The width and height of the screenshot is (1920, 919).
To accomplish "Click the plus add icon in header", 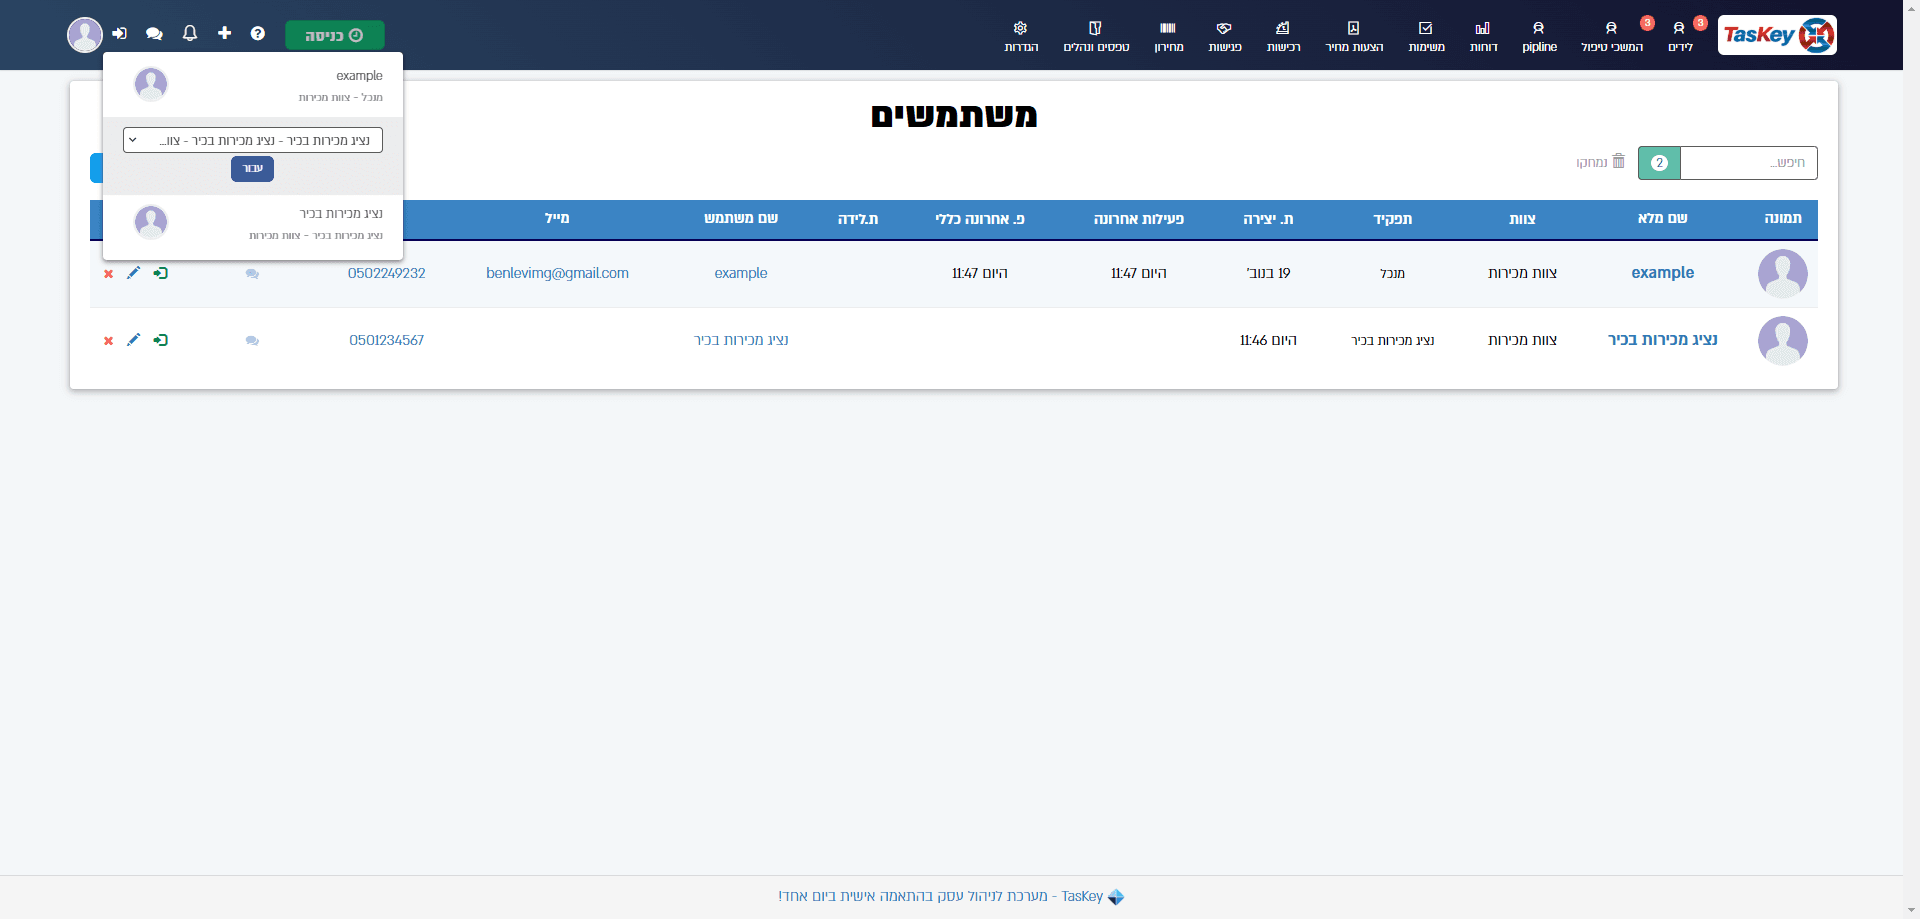I will [224, 33].
